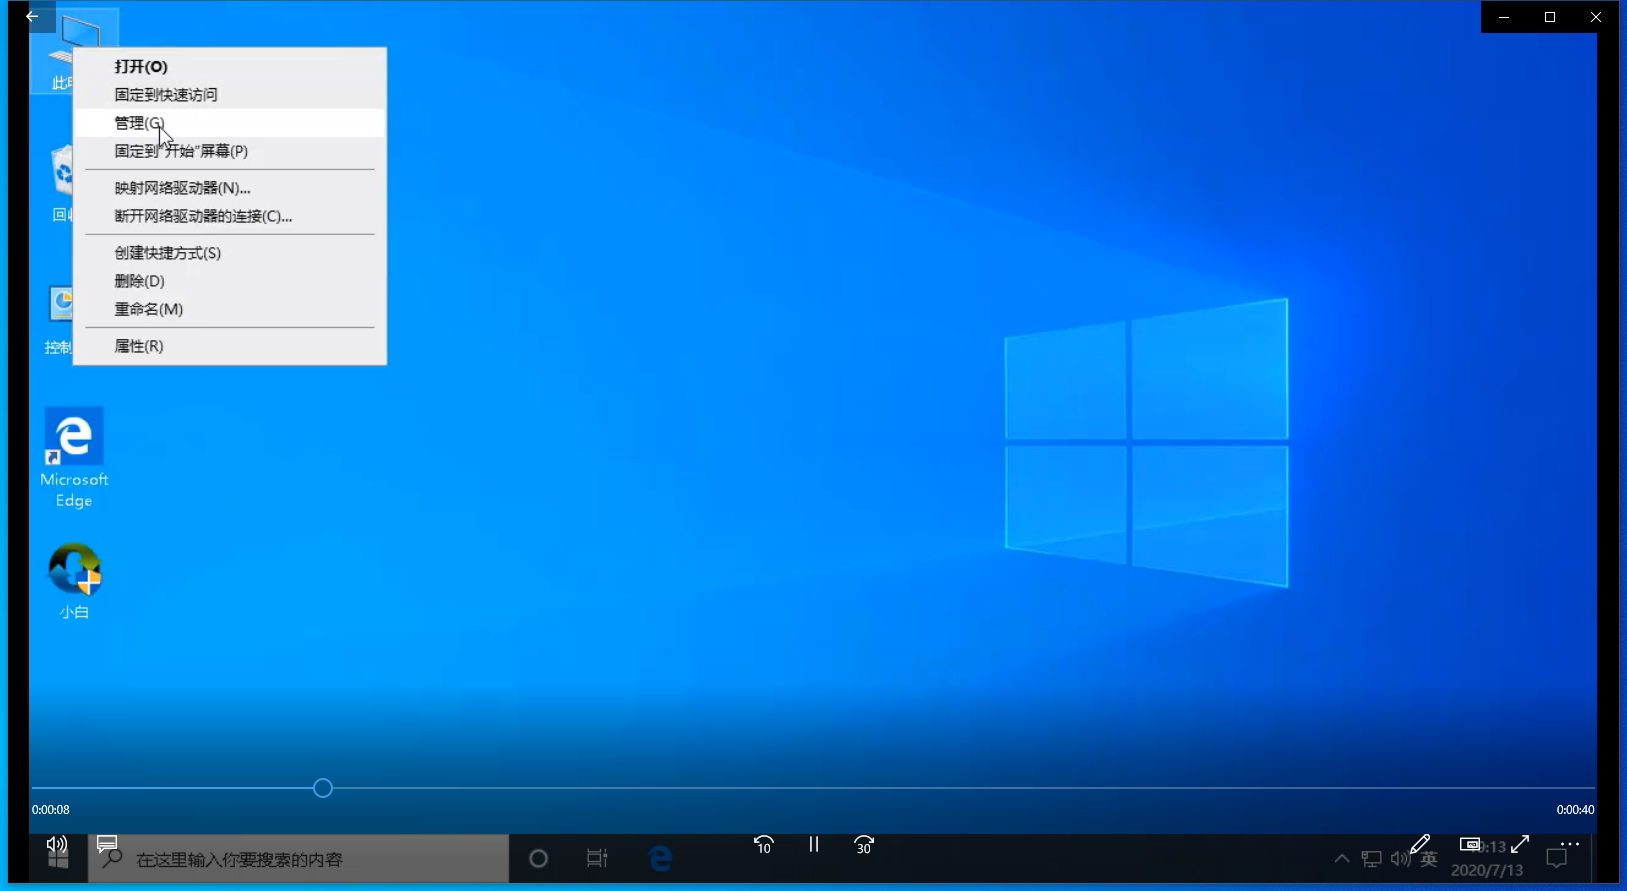
Task: Expand the system tray hidden icons chevron
Action: (x=1342, y=858)
